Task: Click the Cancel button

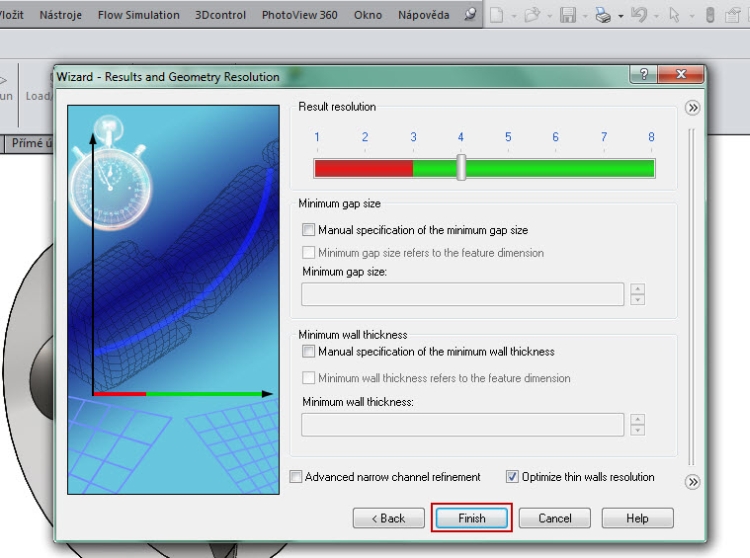Action: click(x=554, y=518)
